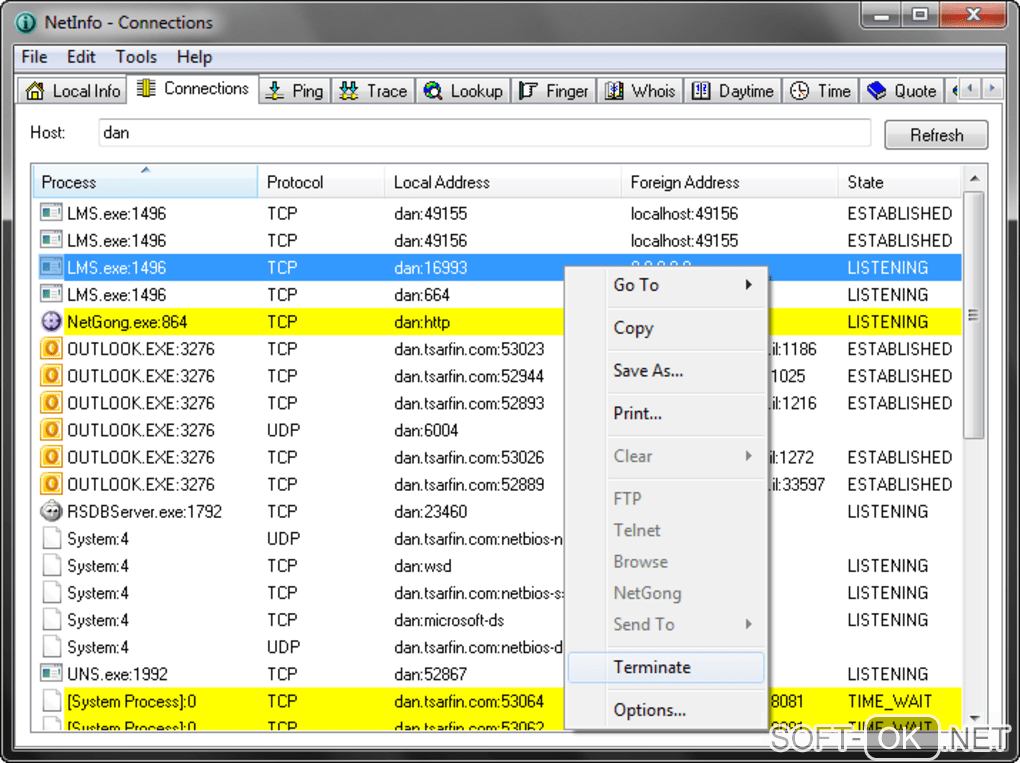This screenshot has width=1020, height=763.
Task: Sort by Local Address column header
Action: tap(502, 181)
